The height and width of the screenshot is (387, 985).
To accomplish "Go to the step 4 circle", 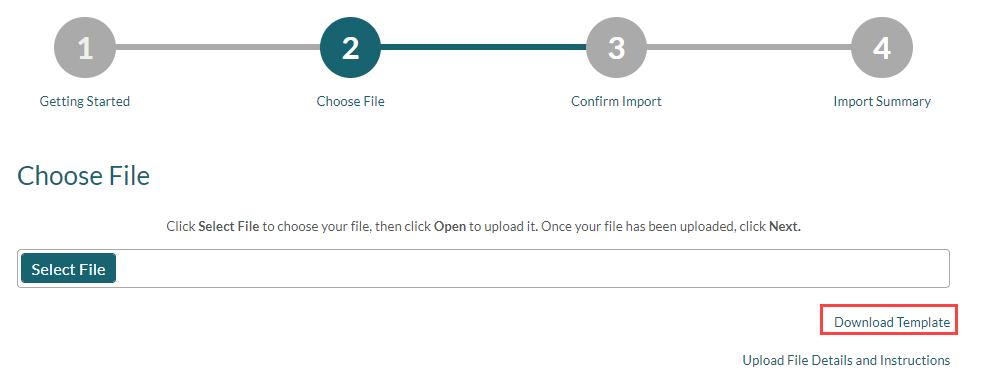I will [x=882, y=48].
